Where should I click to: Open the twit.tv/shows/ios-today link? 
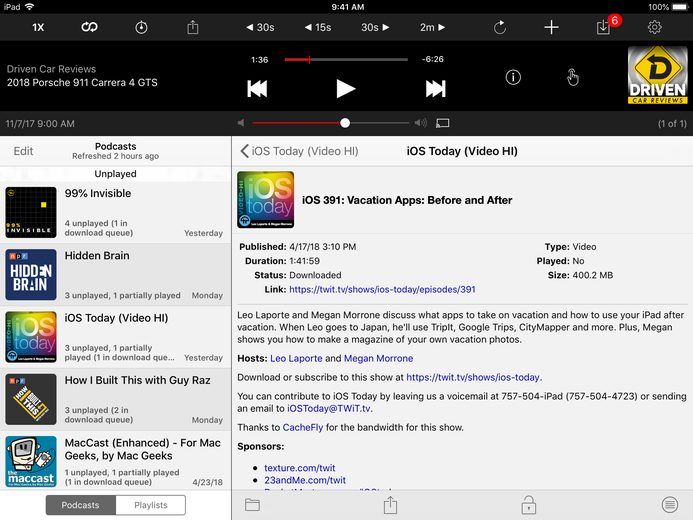coord(473,377)
